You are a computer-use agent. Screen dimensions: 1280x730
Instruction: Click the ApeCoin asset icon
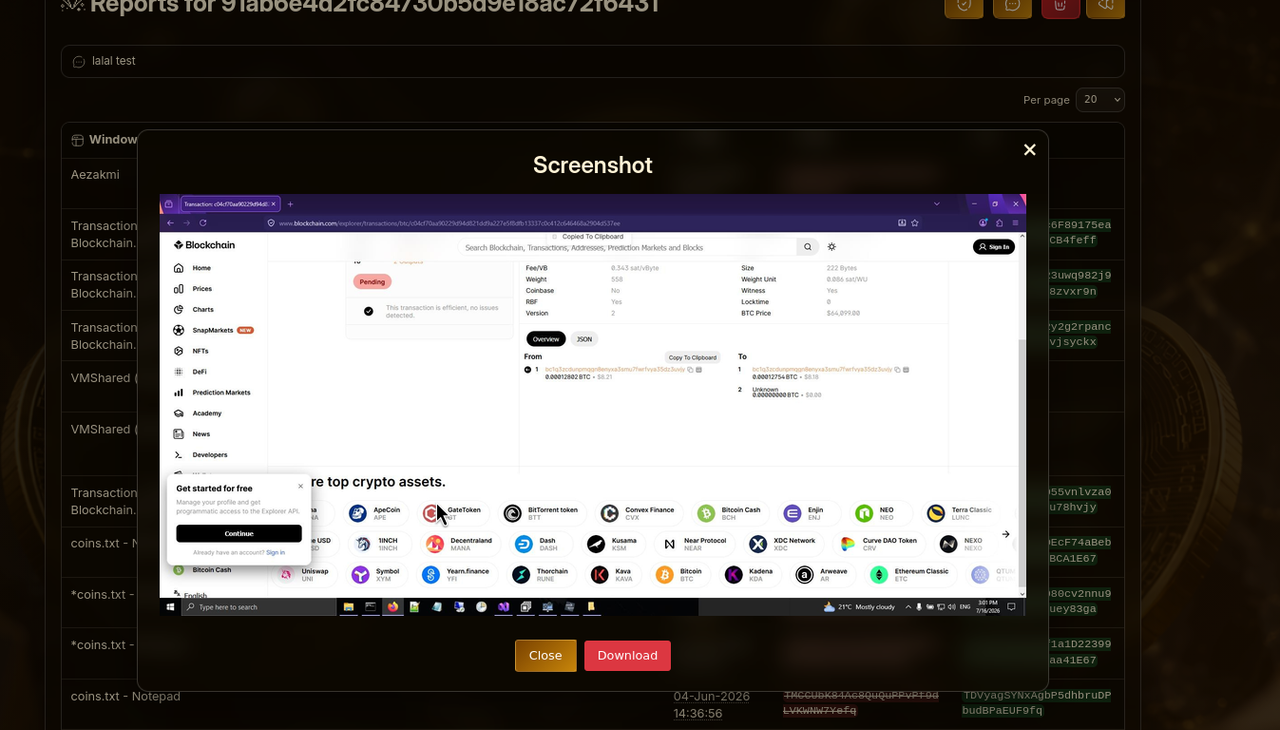(x=358, y=514)
